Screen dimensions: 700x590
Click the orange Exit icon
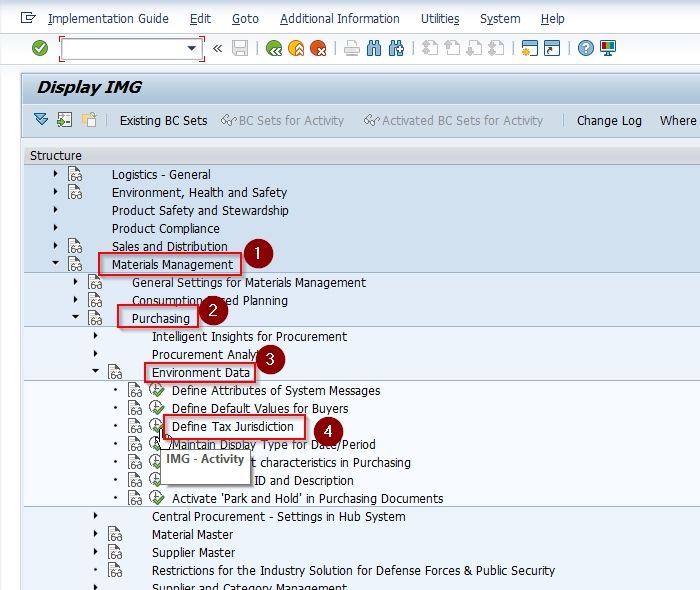pyautogui.click(x=296, y=48)
